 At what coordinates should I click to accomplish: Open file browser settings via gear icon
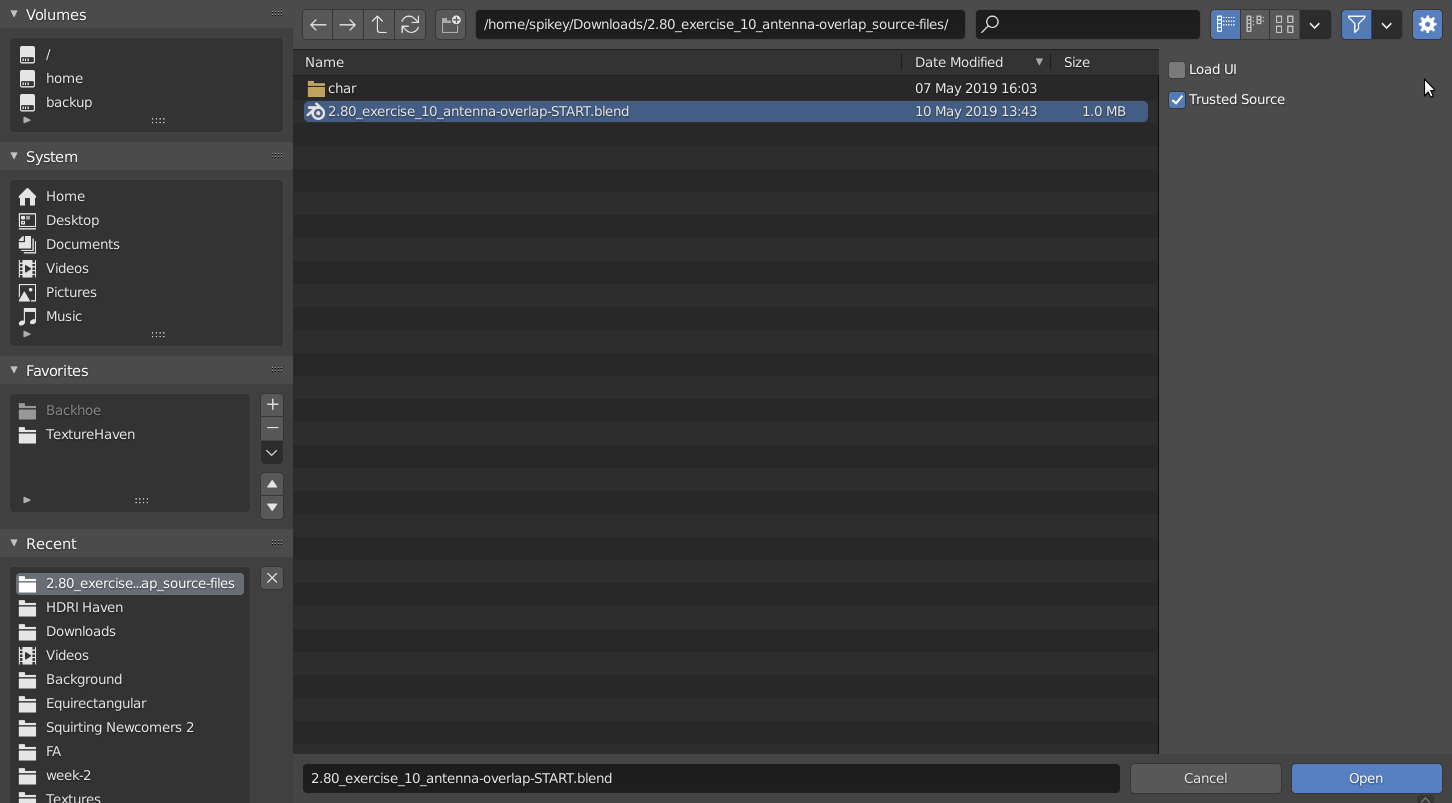(1427, 24)
